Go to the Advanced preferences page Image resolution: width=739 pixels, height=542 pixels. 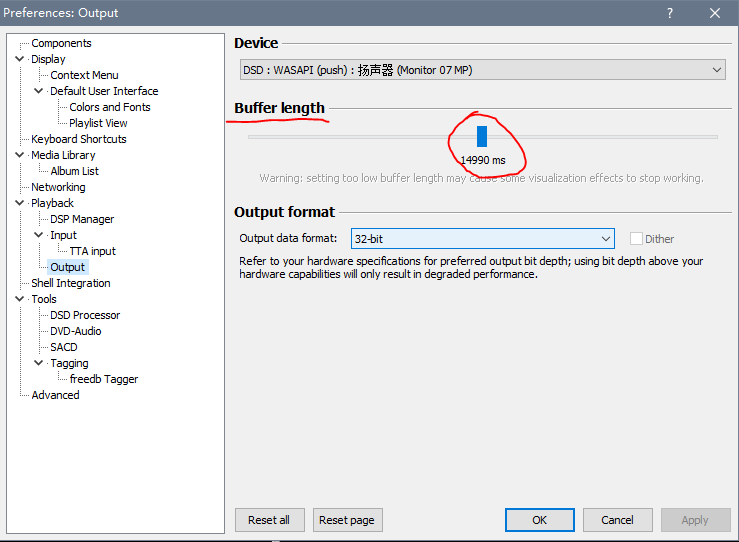55,395
